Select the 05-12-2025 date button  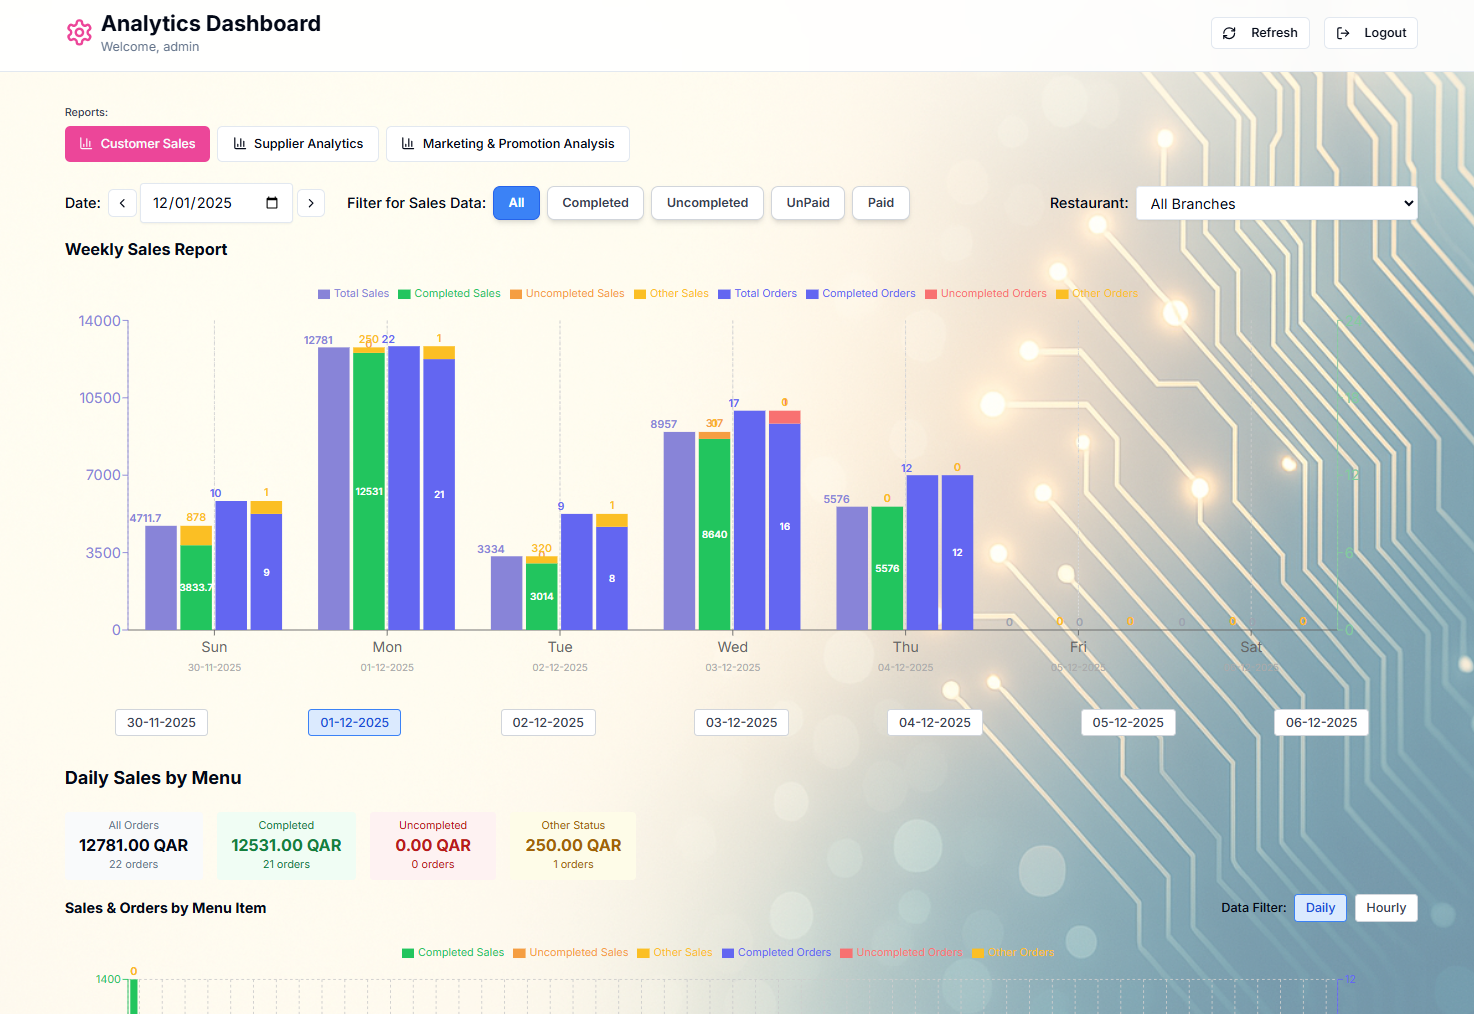[1128, 723]
